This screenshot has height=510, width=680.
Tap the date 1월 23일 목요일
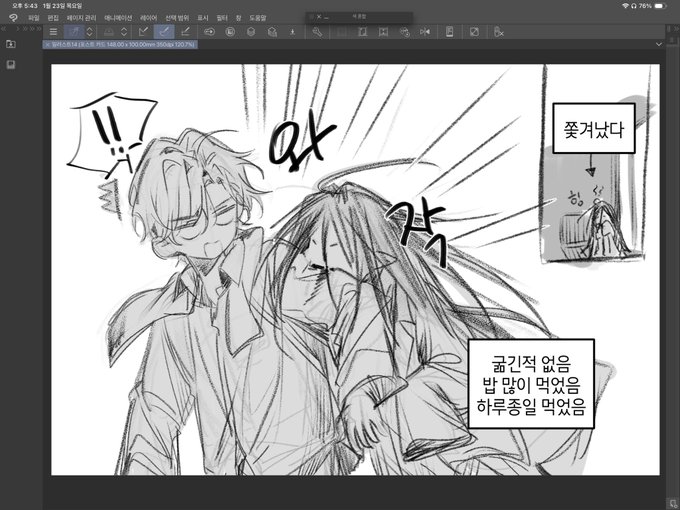tap(63, 6)
